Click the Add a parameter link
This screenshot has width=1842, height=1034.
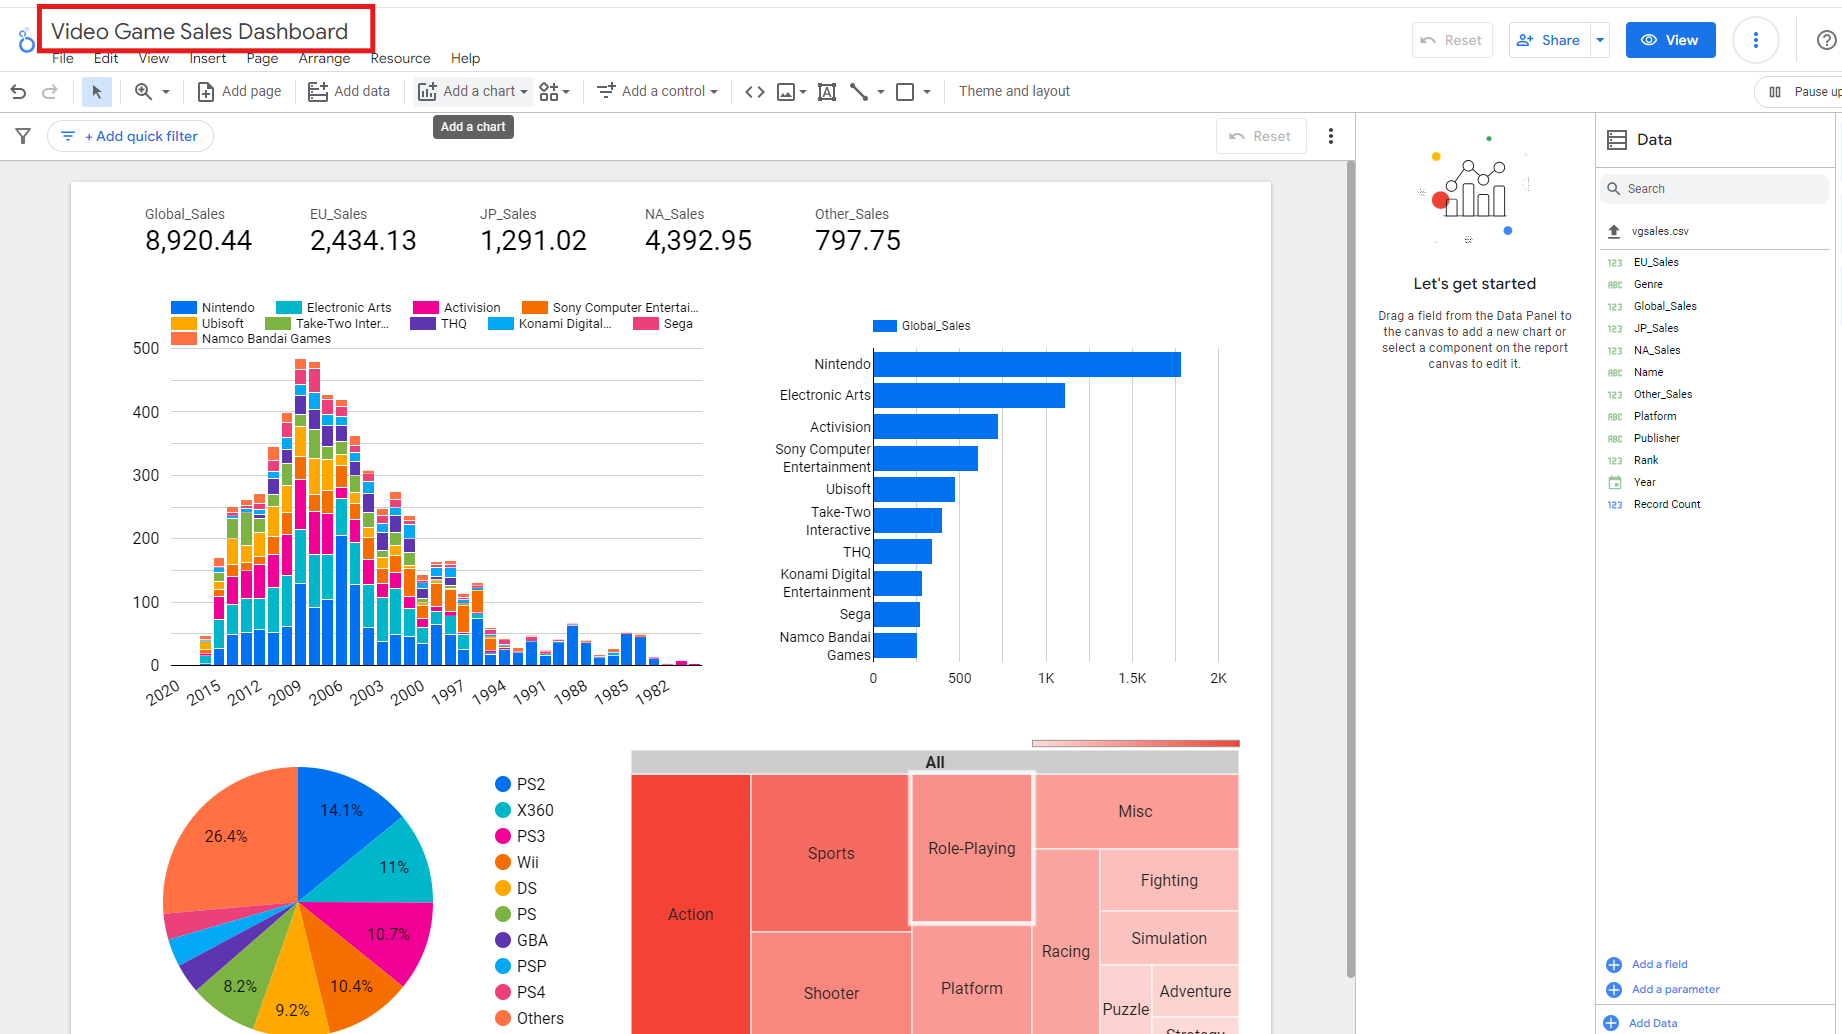click(1675, 989)
